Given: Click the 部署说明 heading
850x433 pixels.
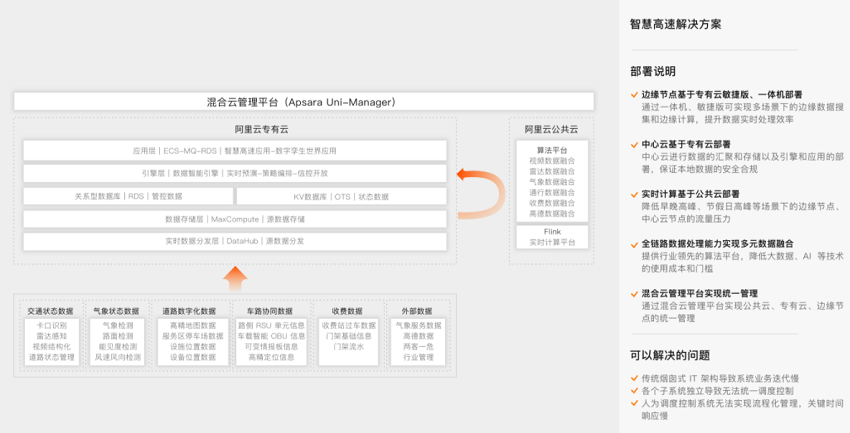Looking at the screenshot, I should pyautogui.click(x=653, y=72).
